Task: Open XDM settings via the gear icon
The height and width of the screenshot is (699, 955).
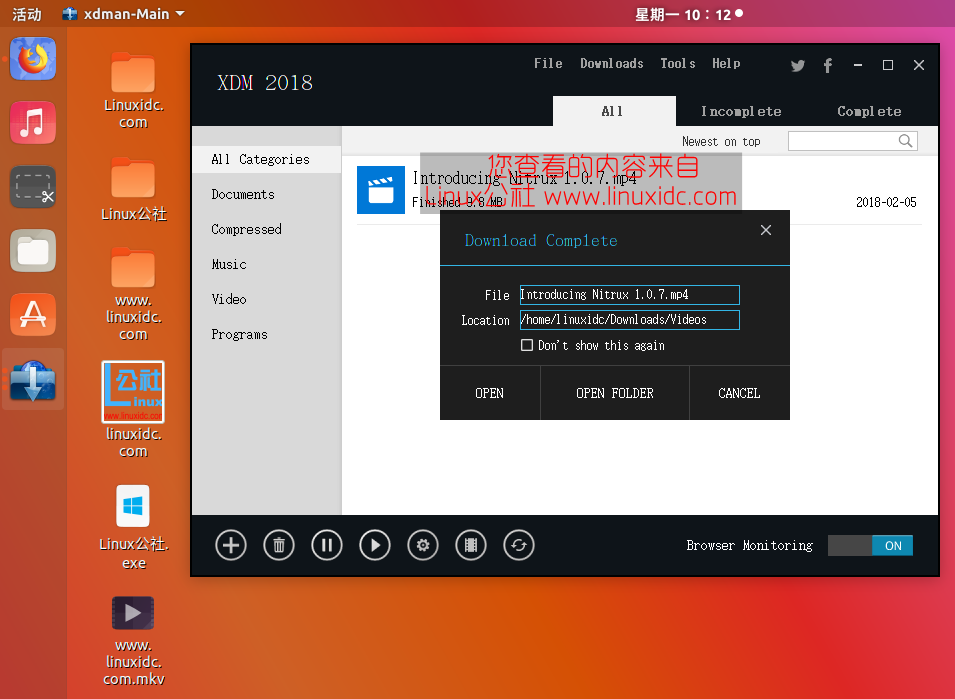Action: [x=423, y=545]
